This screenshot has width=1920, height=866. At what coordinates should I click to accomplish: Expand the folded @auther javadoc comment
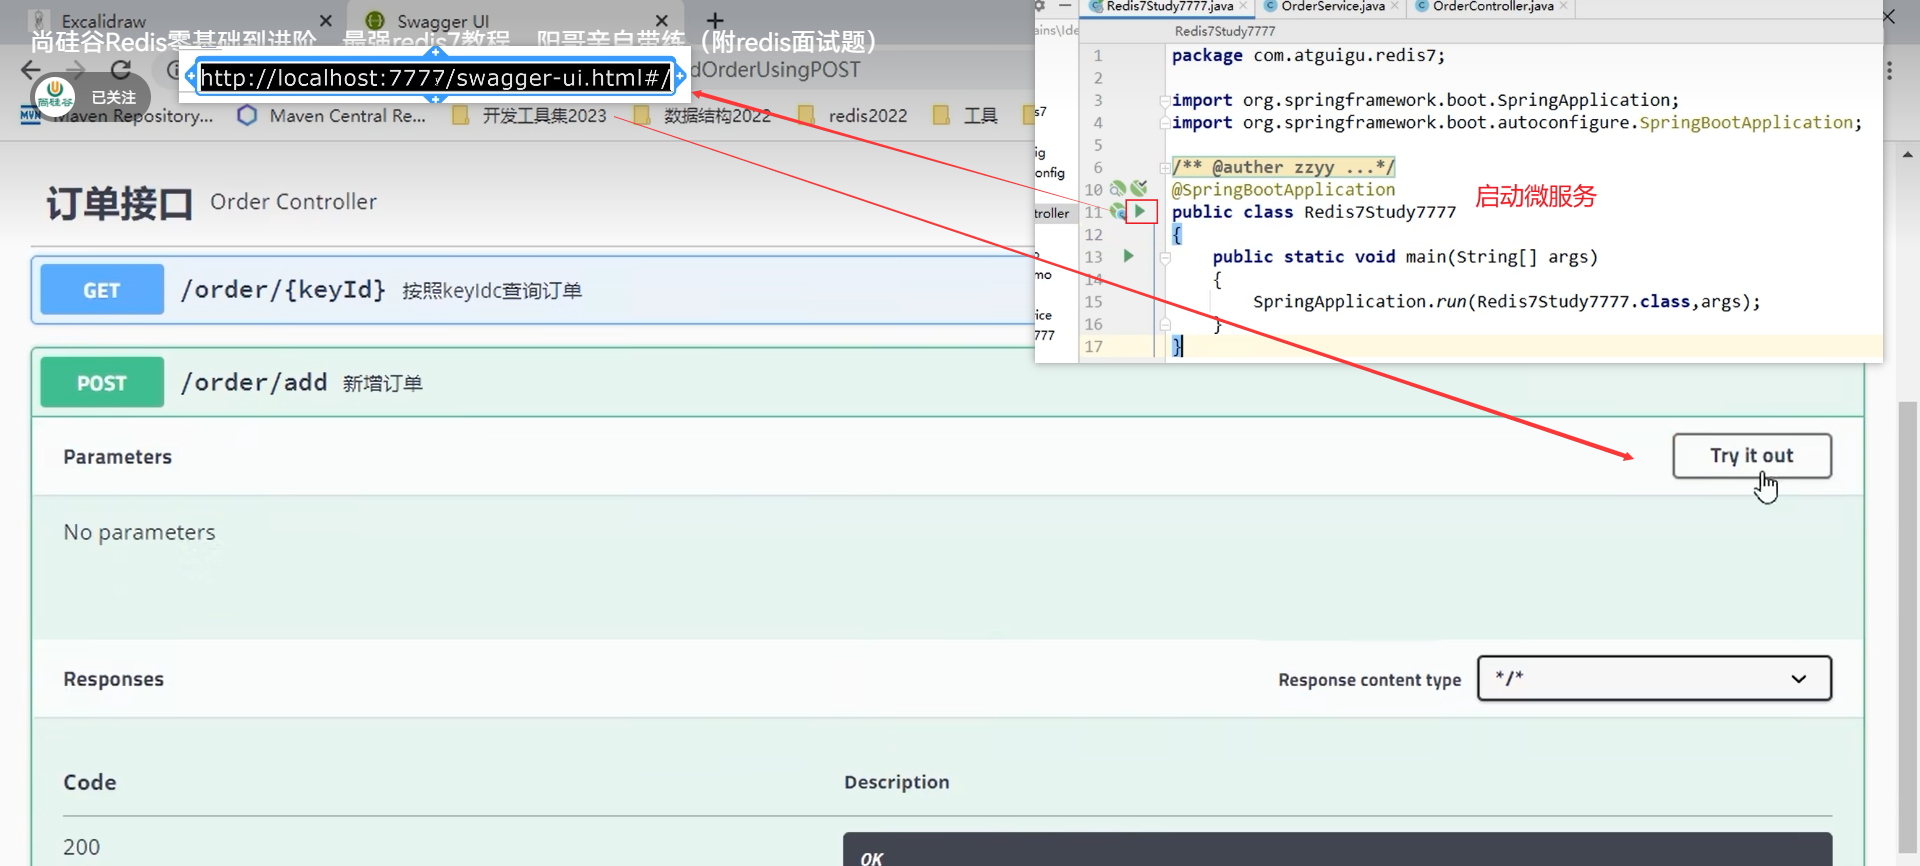tap(1164, 167)
